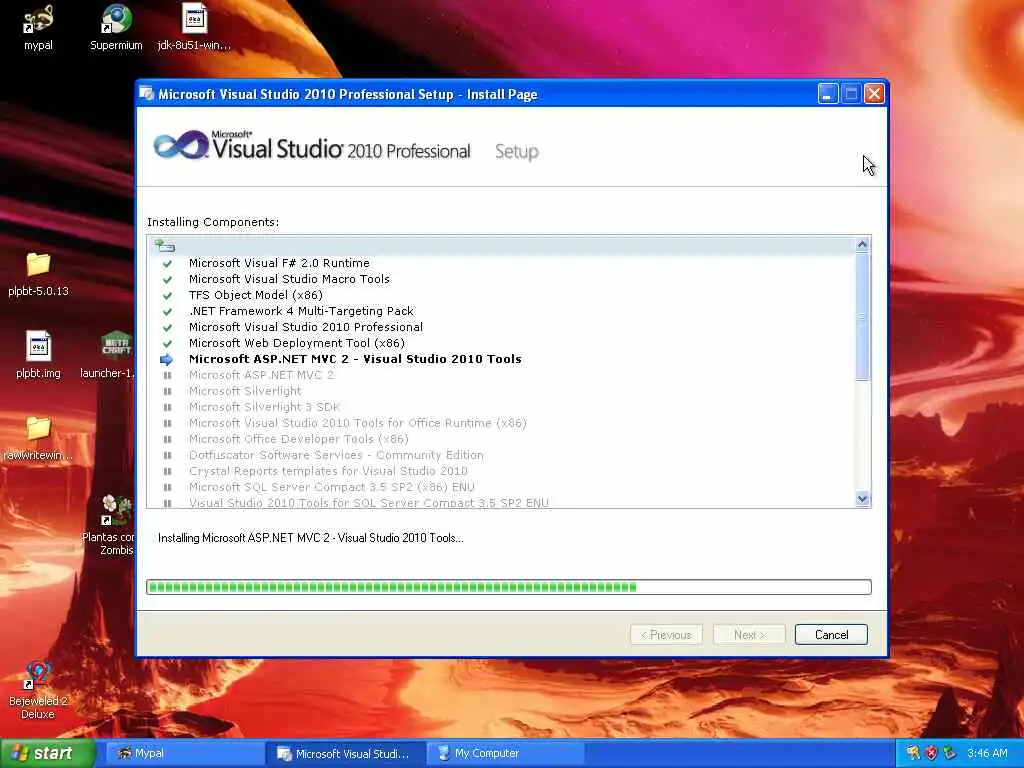Select '.NET Framework 4 Multi-Targeting Pack' text
This screenshot has height=768, width=1024.
coord(301,311)
